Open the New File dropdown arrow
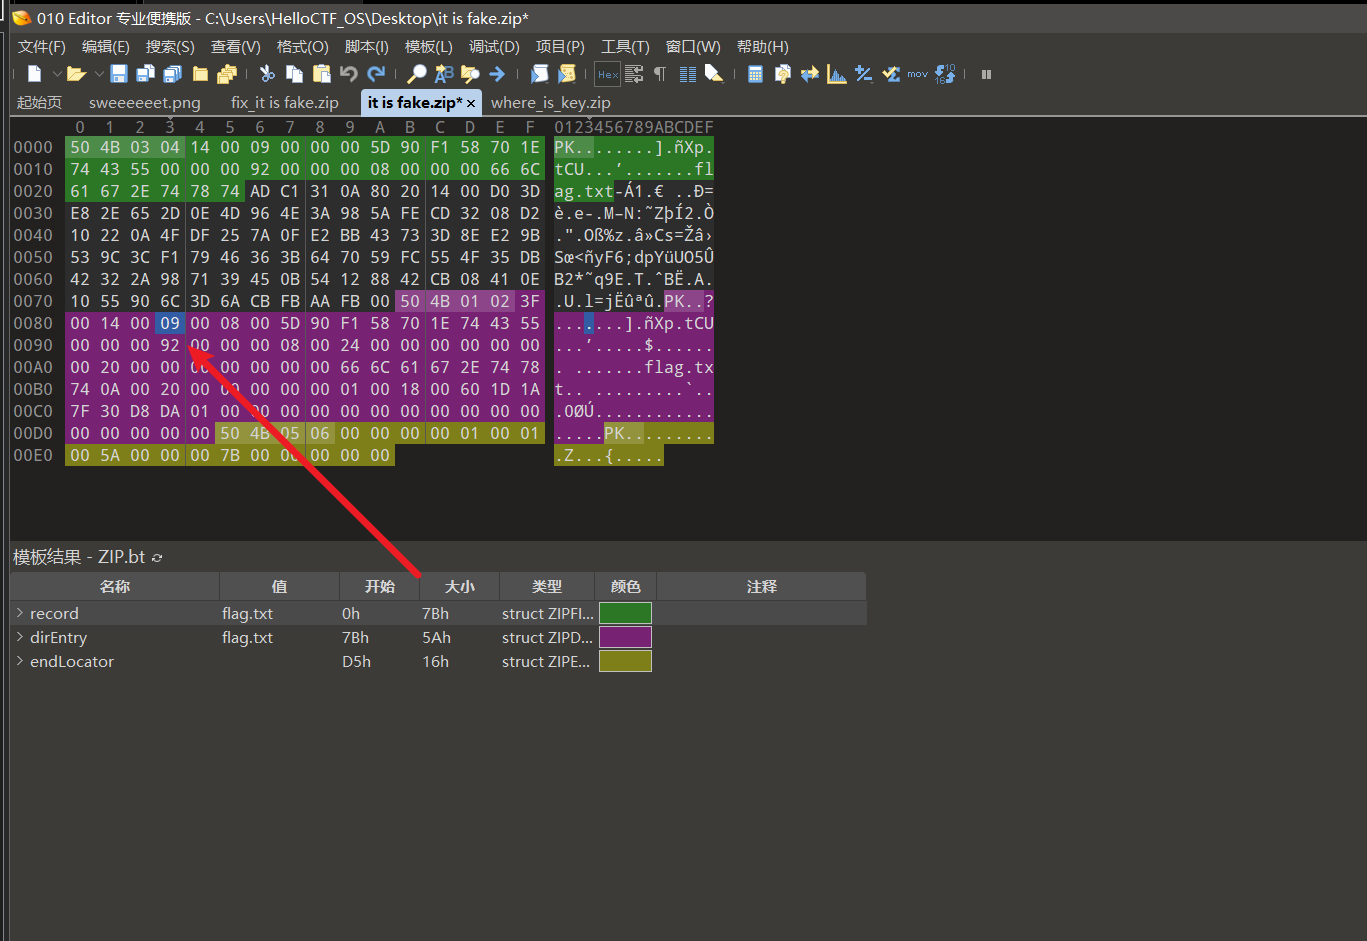This screenshot has width=1367, height=941. pyautogui.click(x=57, y=74)
